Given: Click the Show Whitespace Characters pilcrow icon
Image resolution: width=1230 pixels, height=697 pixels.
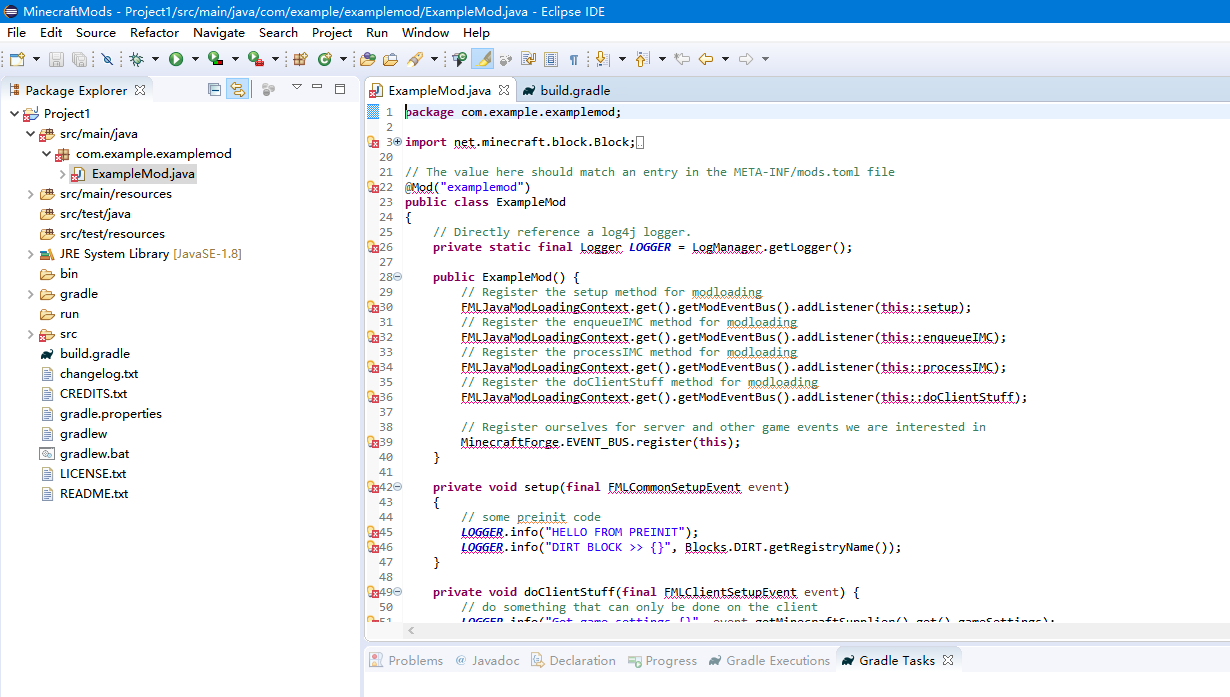Looking at the screenshot, I should (x=574, y=60).
